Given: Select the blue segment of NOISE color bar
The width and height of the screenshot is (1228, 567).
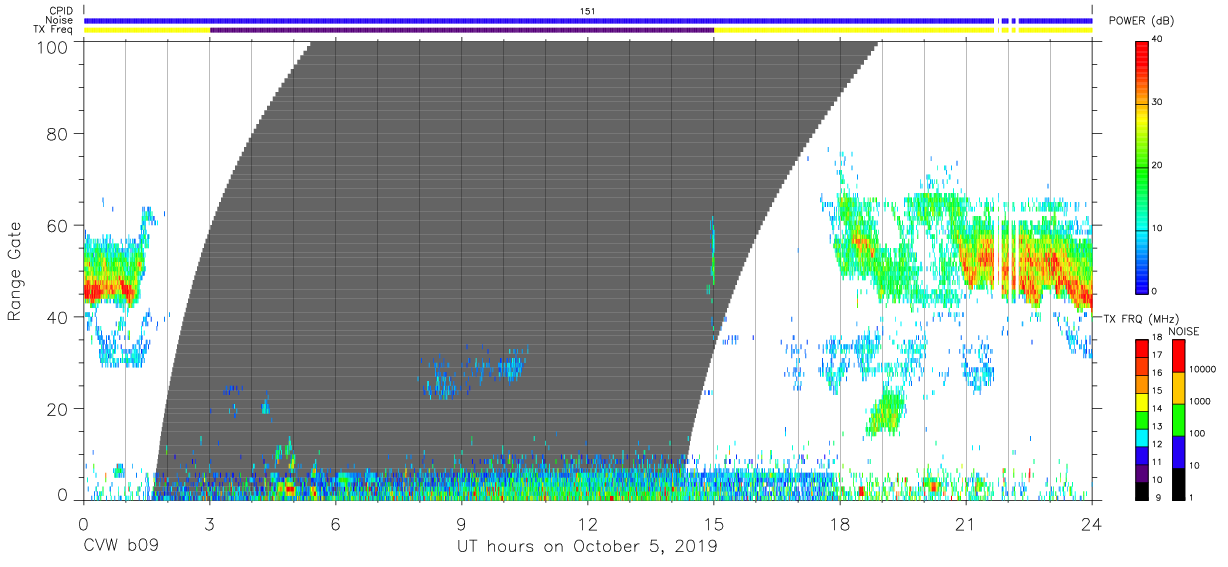Looking at the screenshot, I should coord(1178,451).
